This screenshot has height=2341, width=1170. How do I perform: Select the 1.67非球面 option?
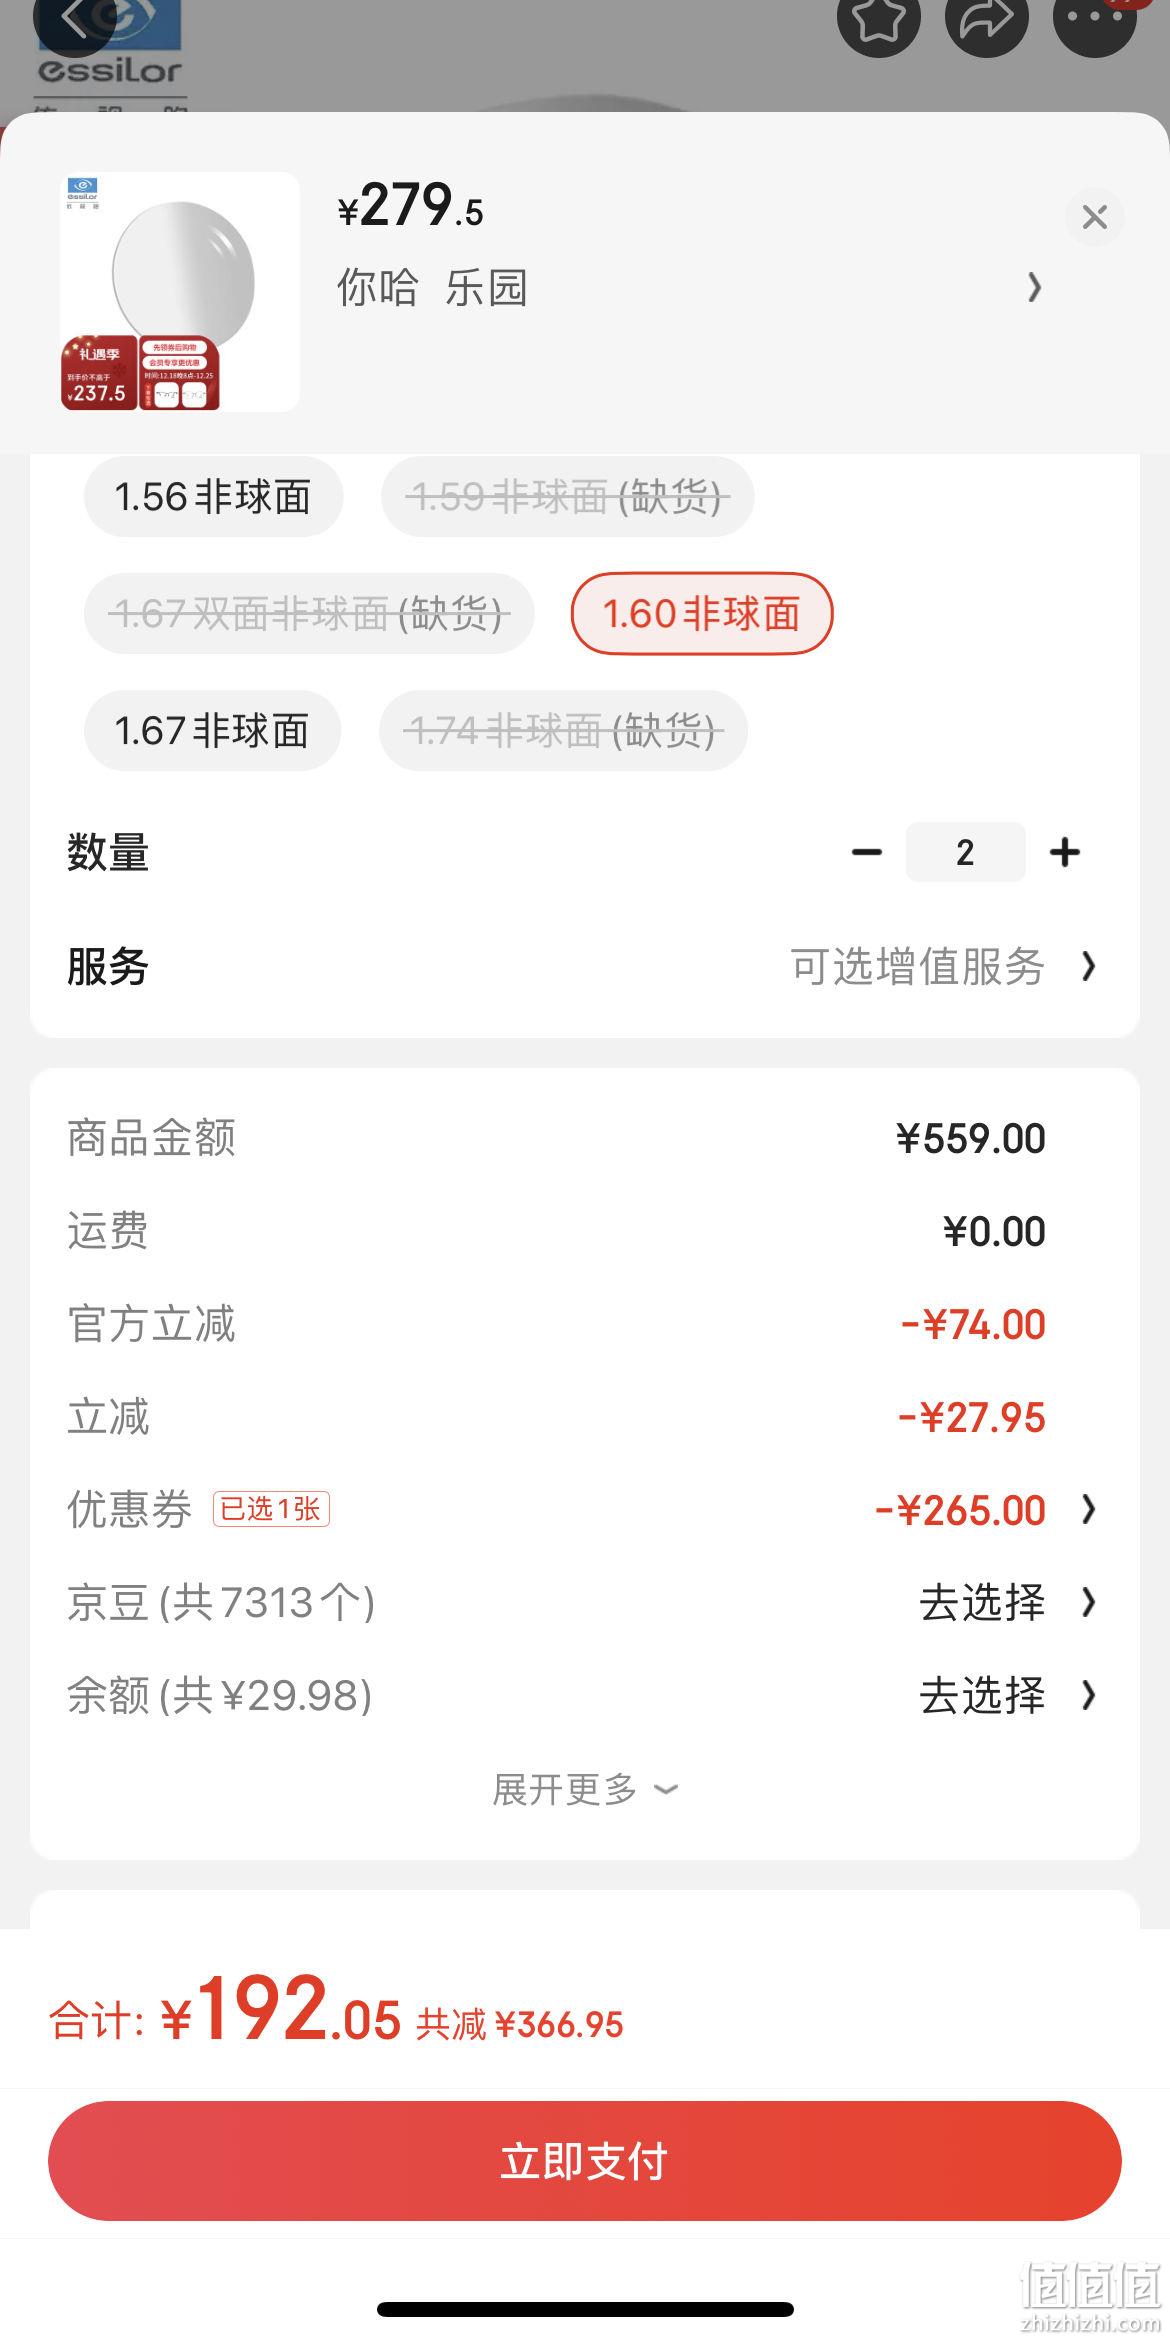[x=212, y=731]
